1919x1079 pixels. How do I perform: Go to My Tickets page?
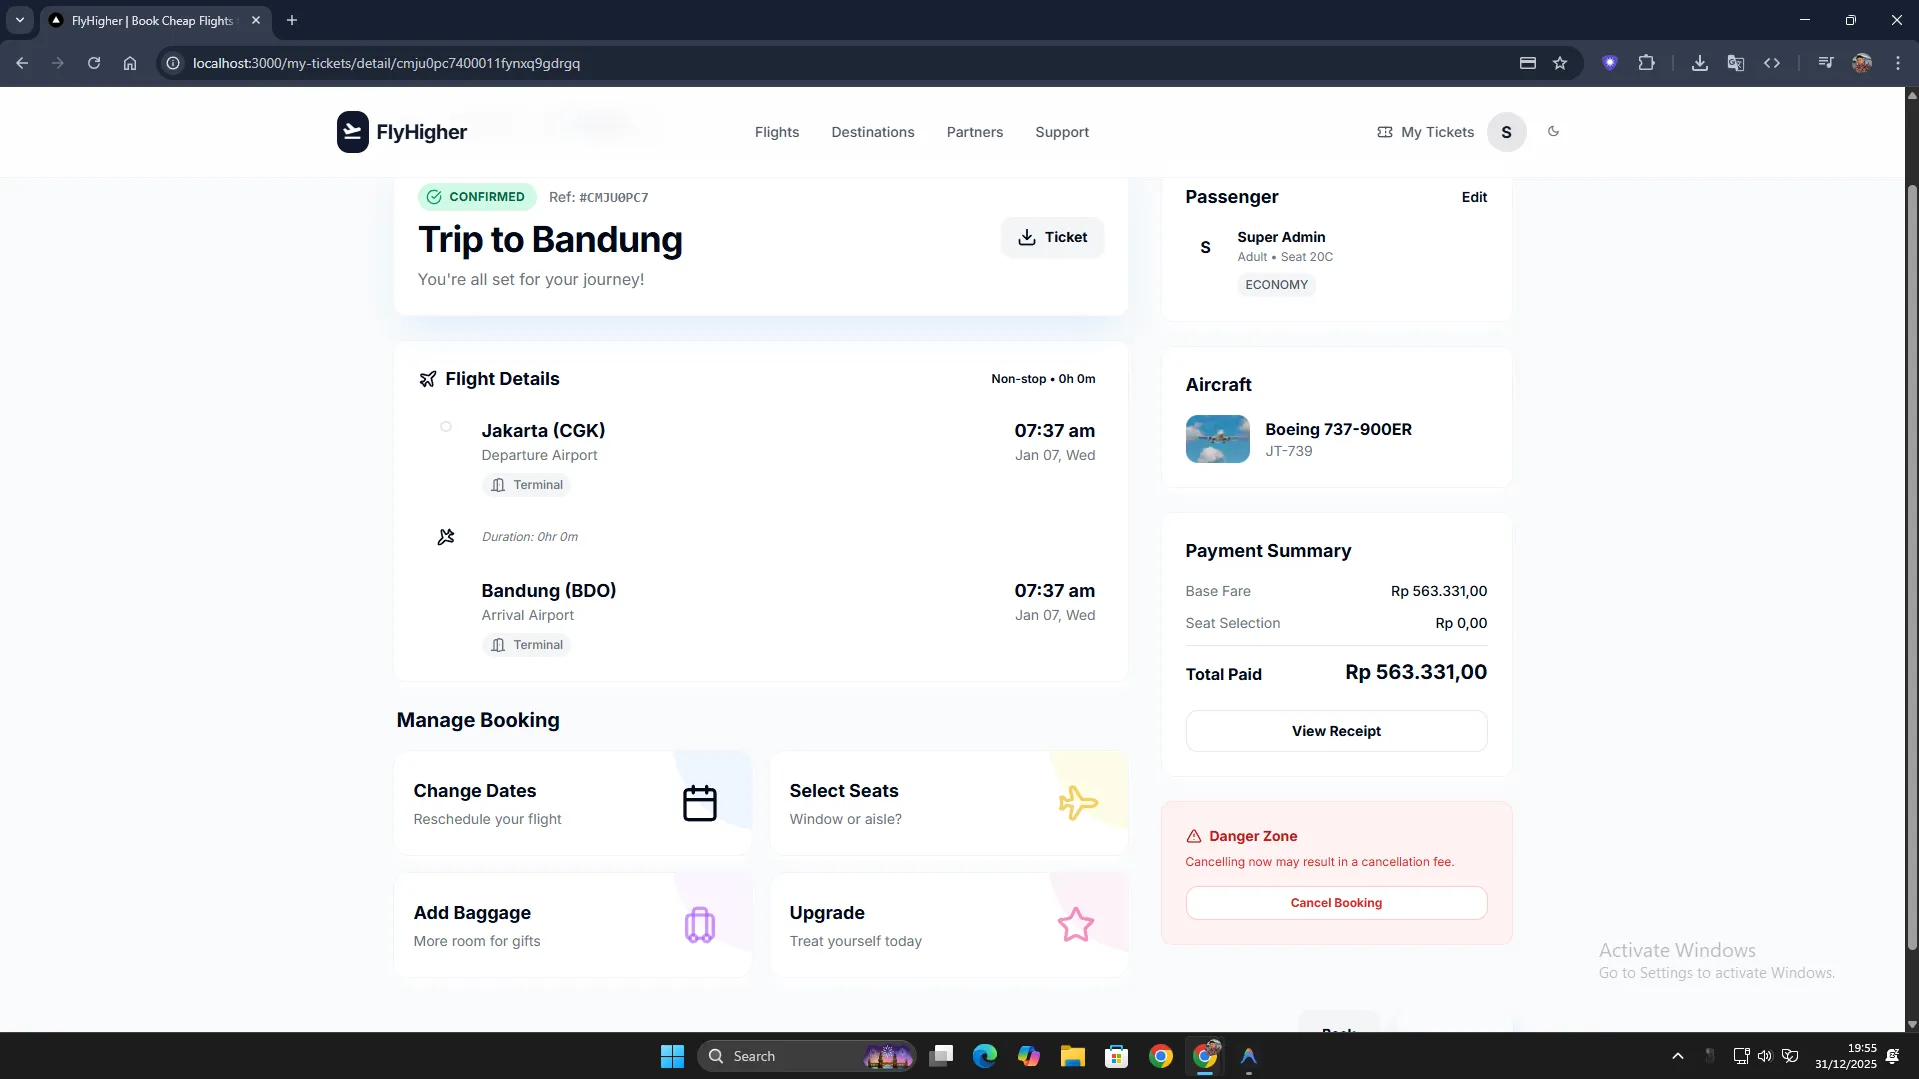coord(1425,132)
